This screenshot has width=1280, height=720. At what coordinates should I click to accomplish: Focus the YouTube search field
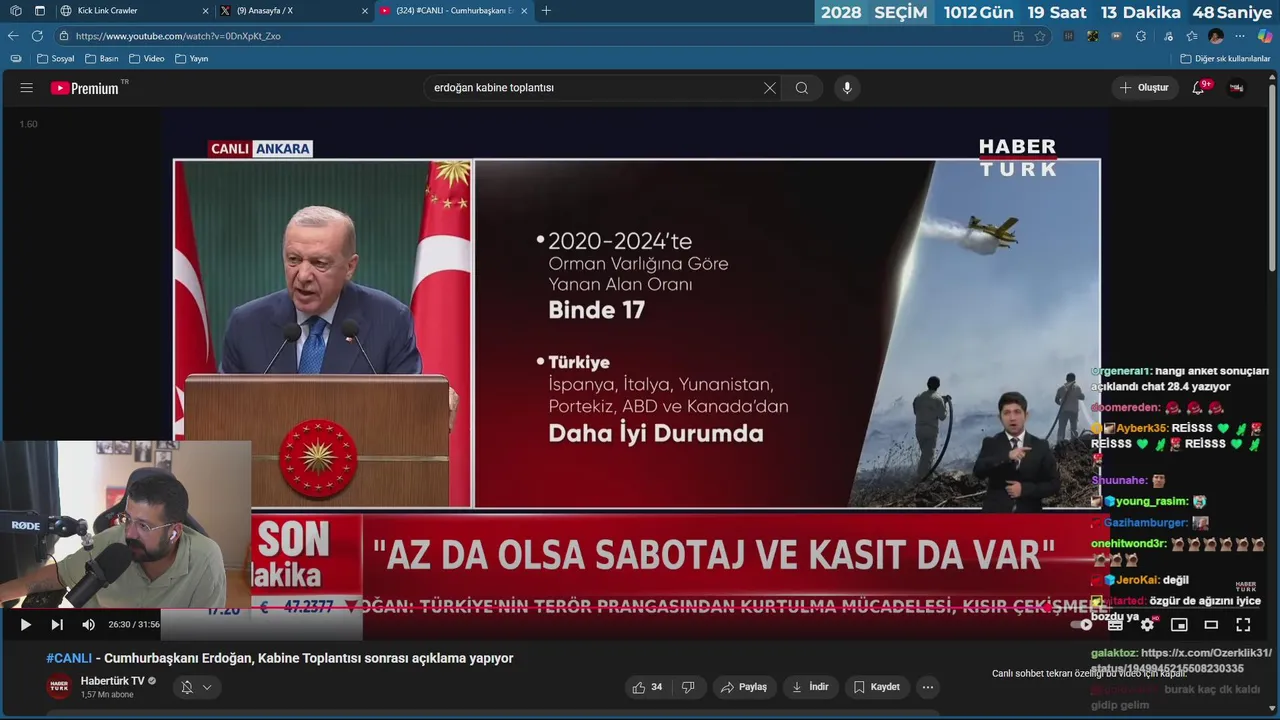[x=595, y=88]
